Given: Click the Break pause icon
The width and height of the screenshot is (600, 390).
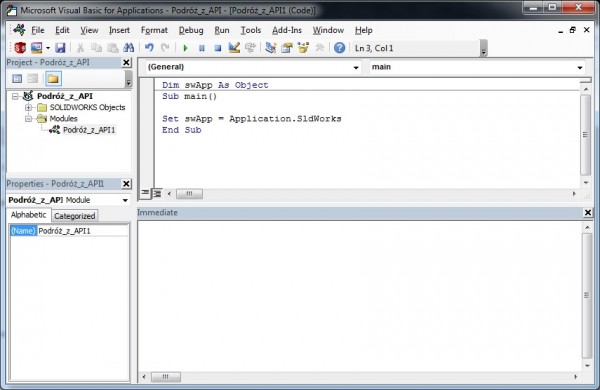Looking at the screenshot, I should click(202, 48).
